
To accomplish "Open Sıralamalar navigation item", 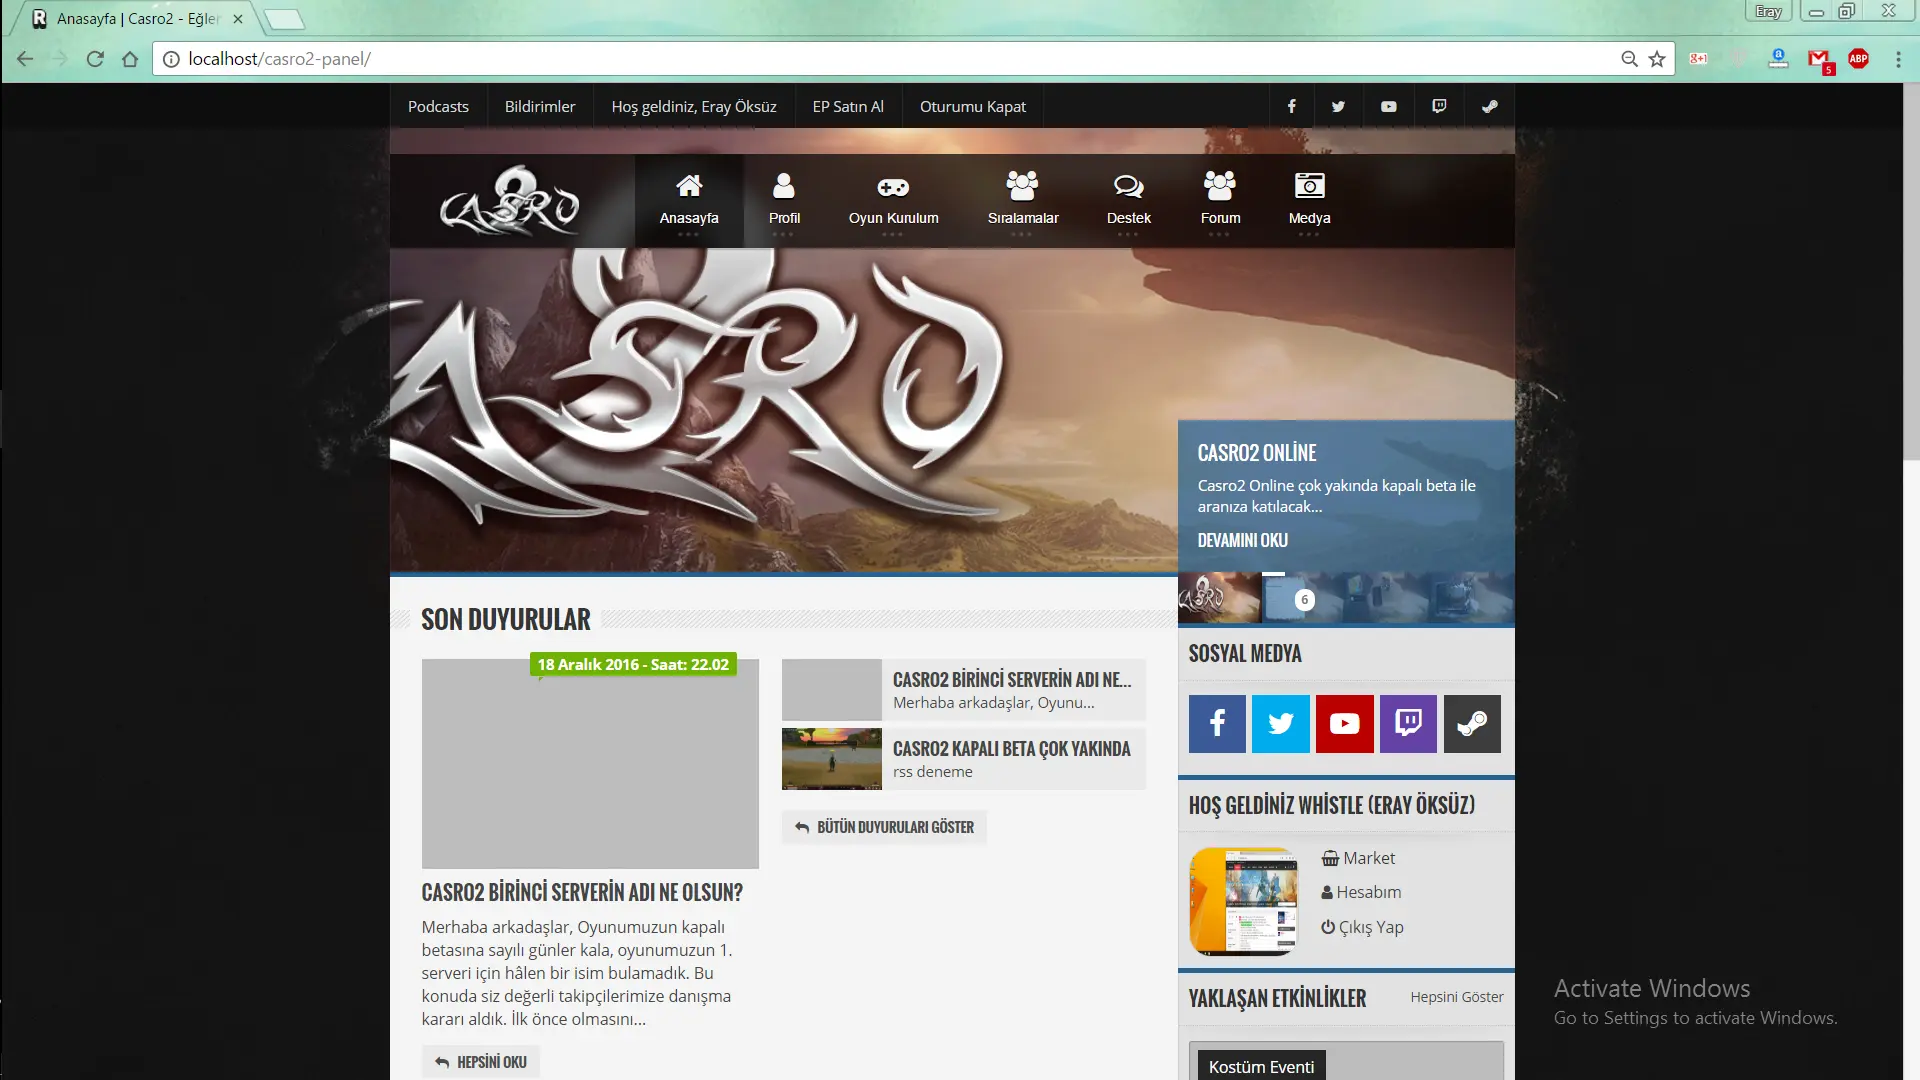I will (x=1023, y=201).
